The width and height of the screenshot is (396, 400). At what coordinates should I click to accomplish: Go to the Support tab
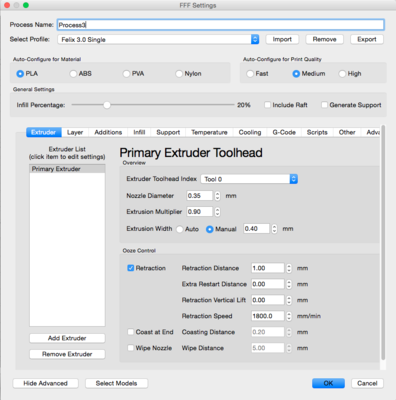(168, 132)
